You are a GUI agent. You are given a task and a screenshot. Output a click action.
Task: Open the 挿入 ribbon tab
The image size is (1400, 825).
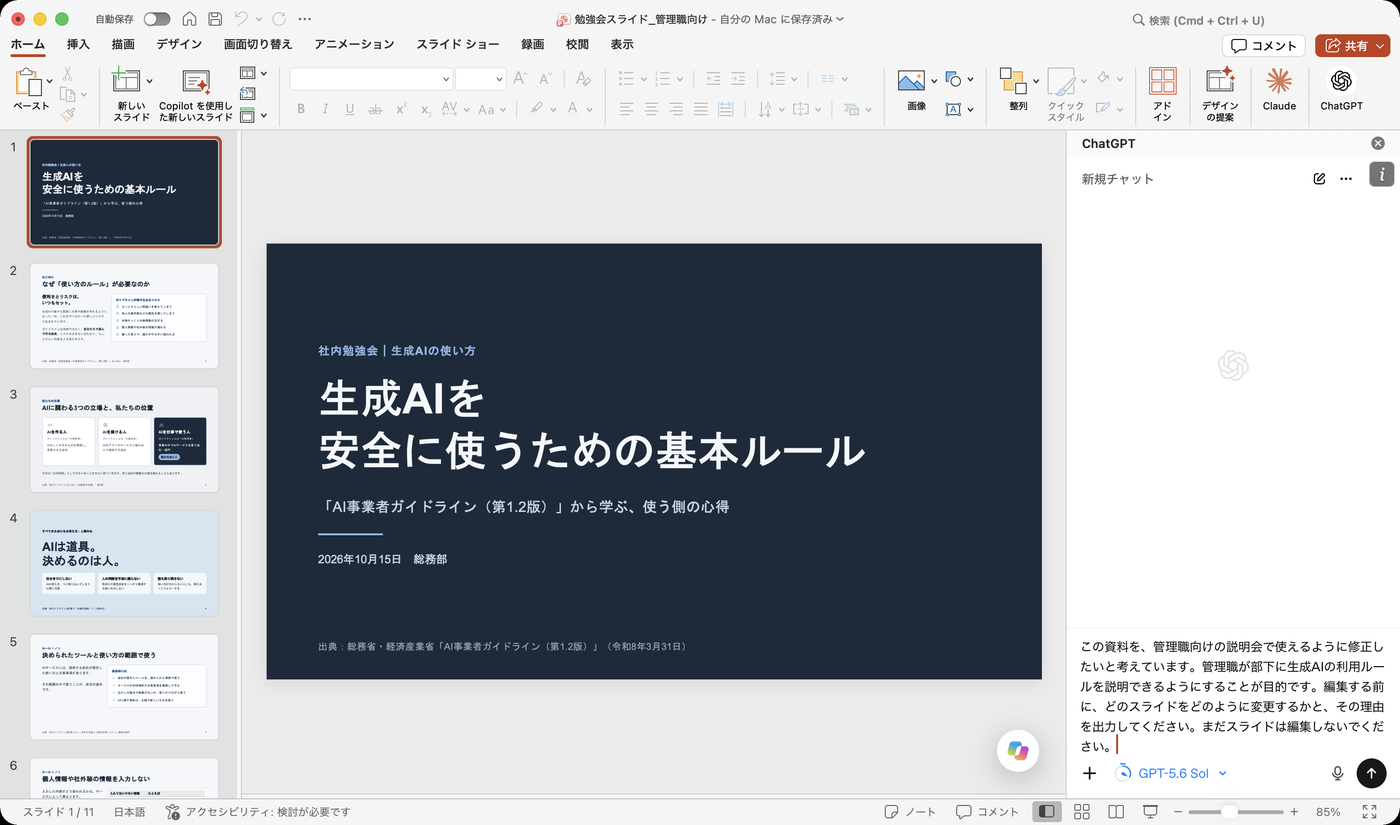click(78, 44)
